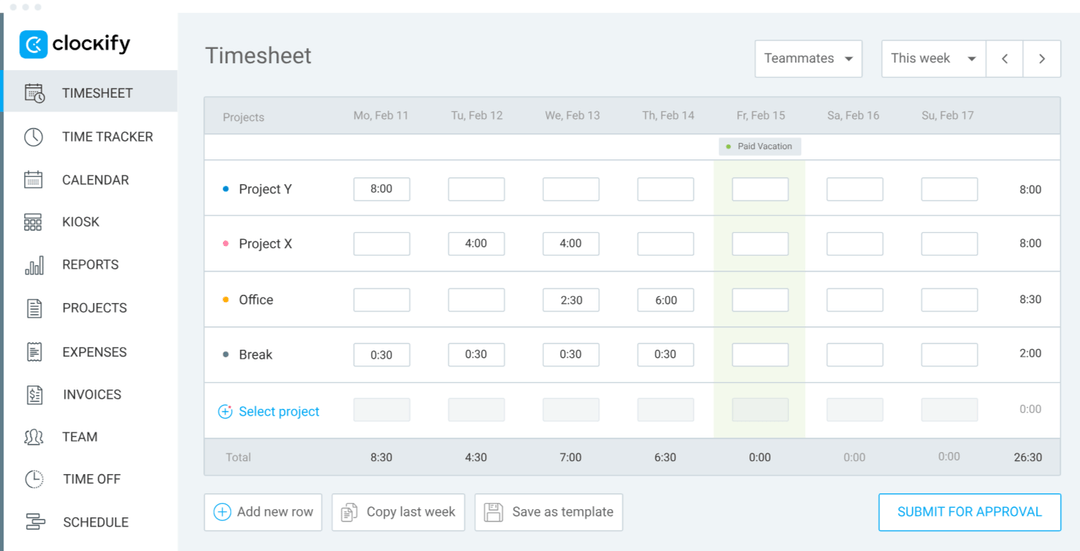Click the Schedule bars icon
The image size is (1080, 551).
tap(35, 522)
